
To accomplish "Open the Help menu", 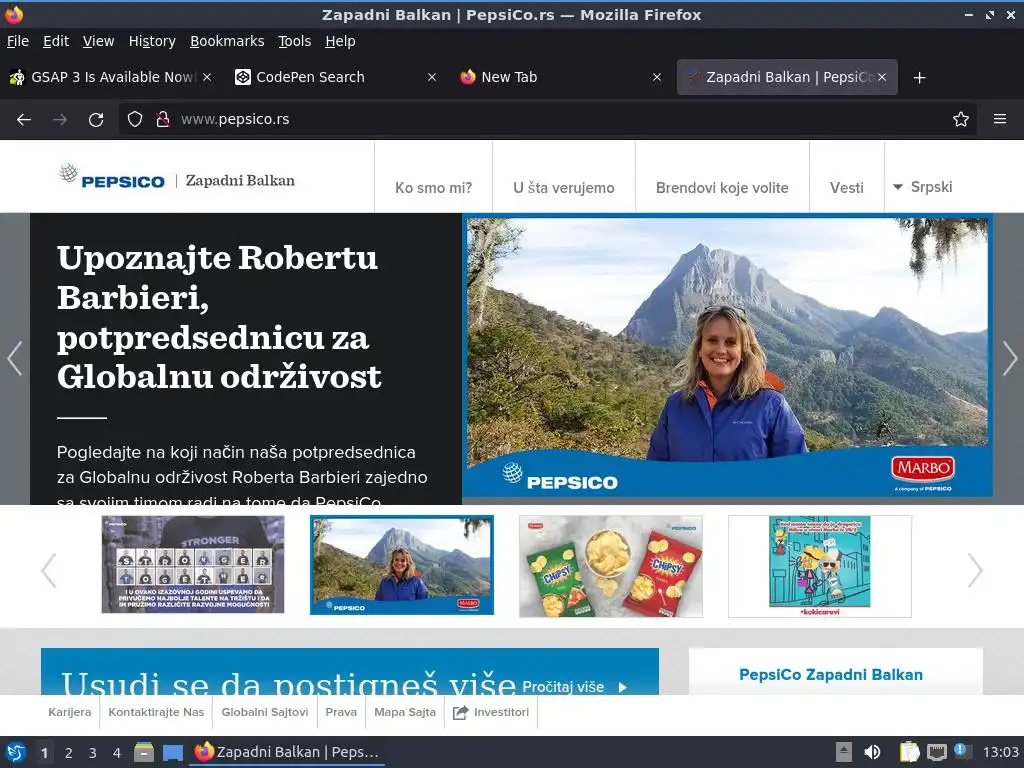I will [340, 41].
